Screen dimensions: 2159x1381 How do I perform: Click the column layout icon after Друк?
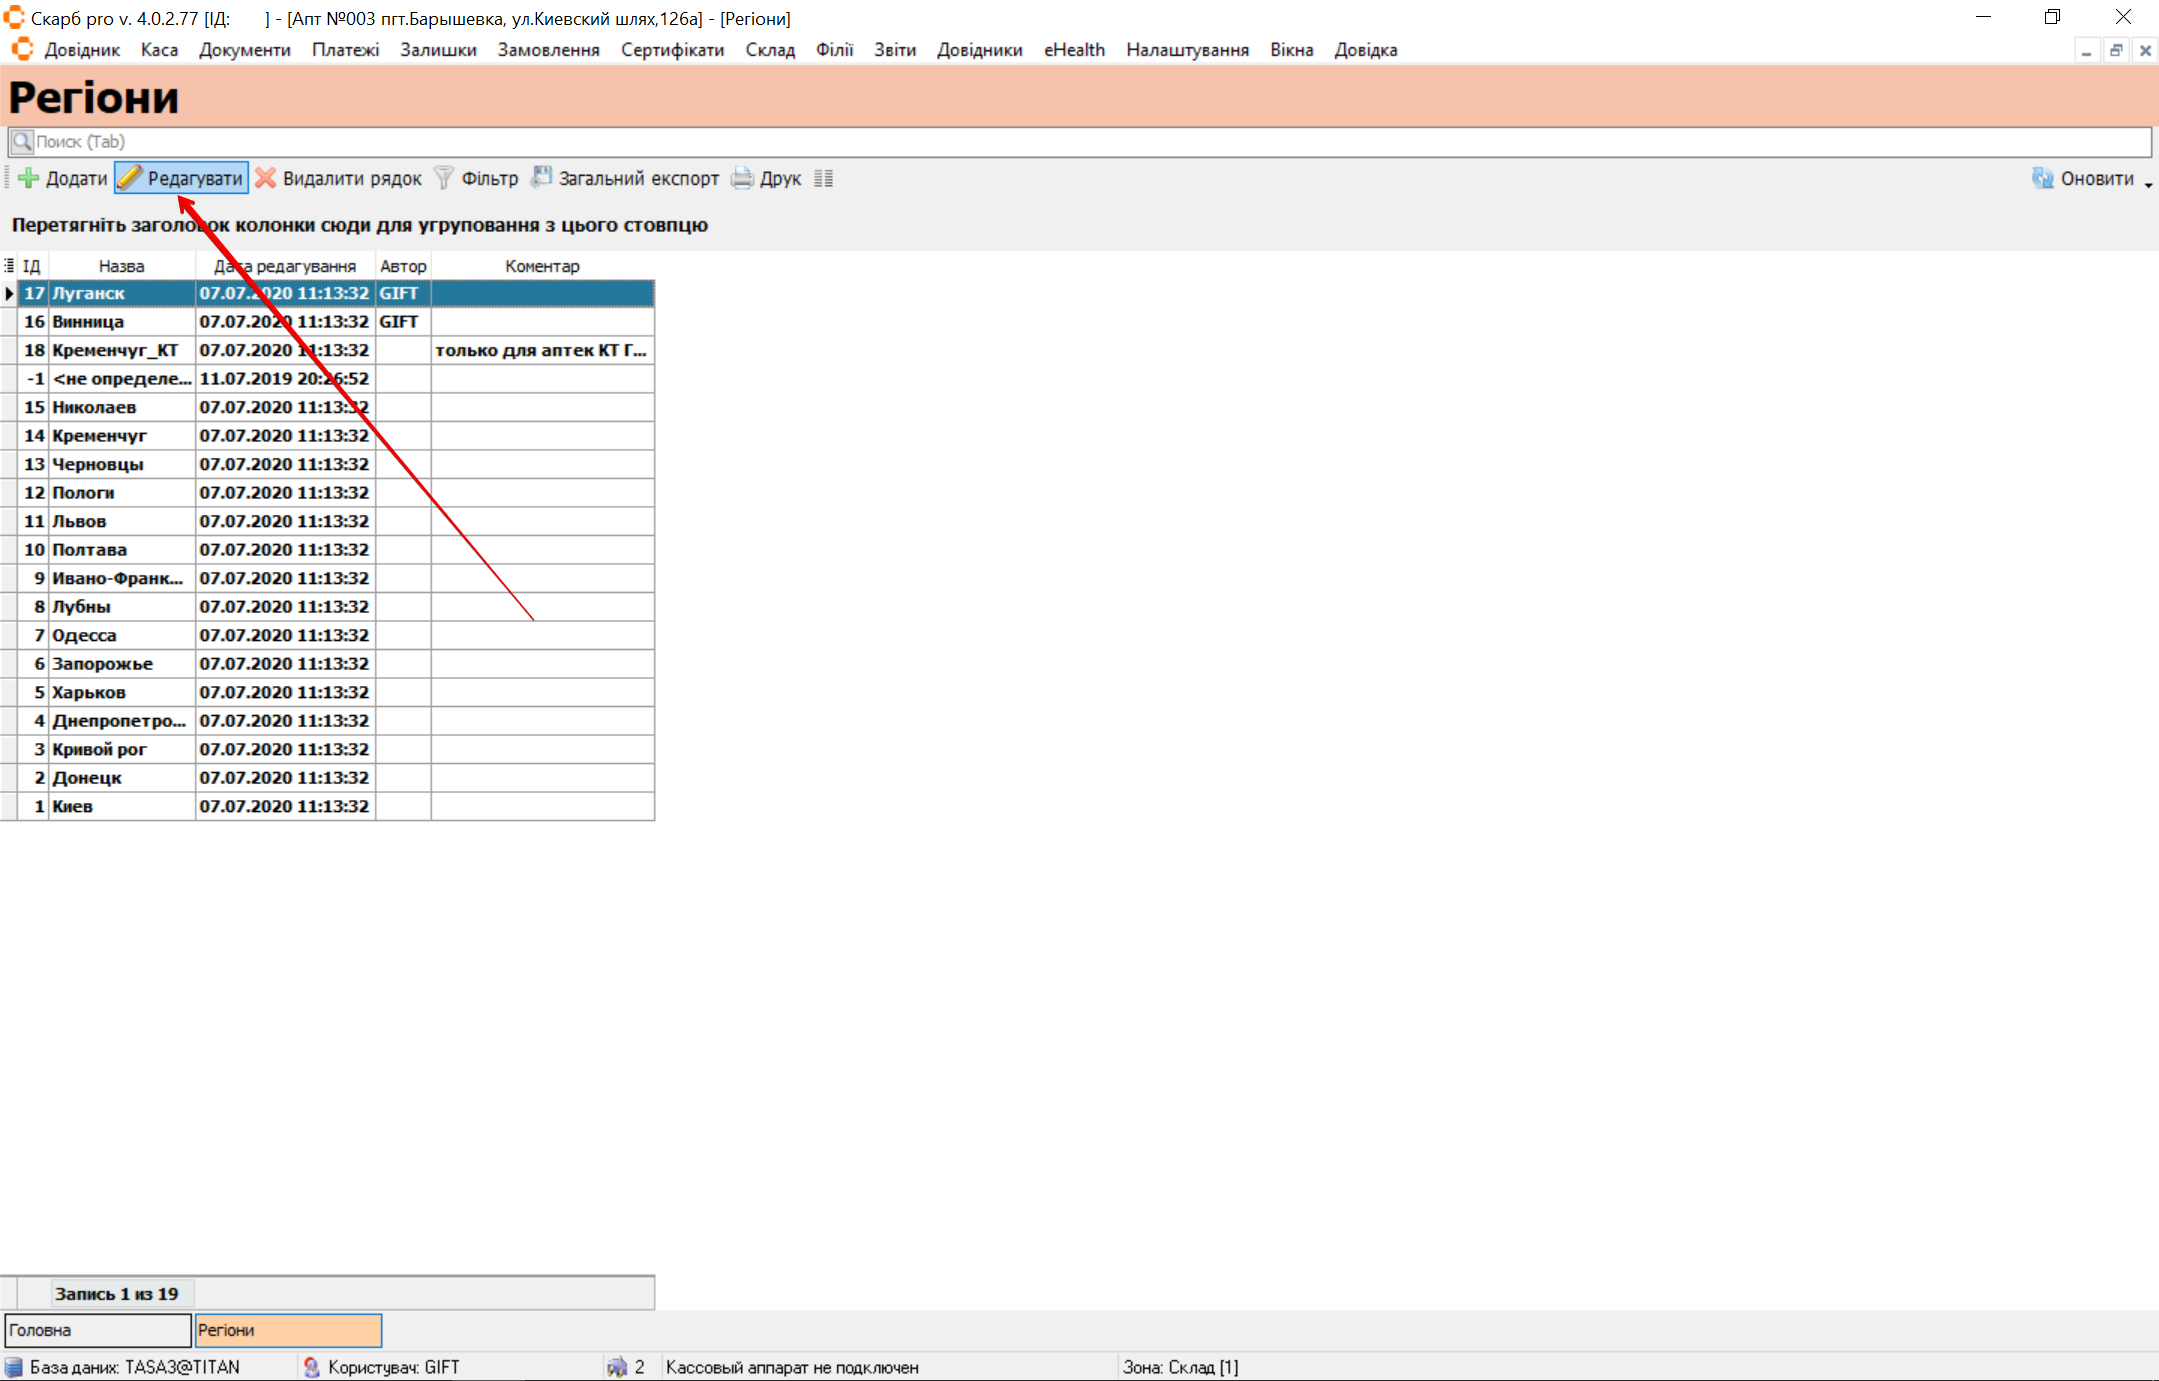(x=823, y=178)
